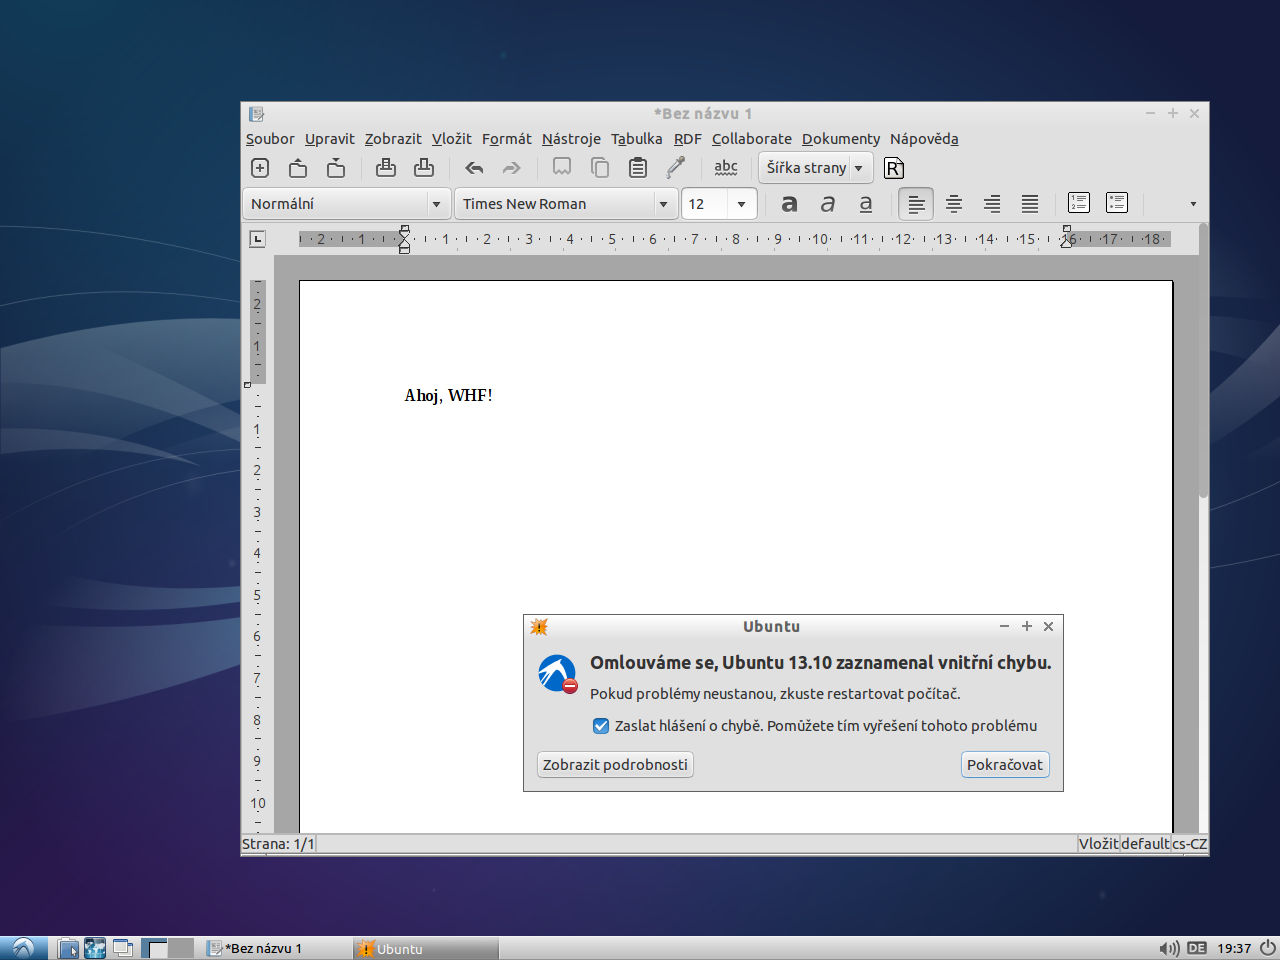Image resolution: width=1280 pixels, height=960 pixels.
Task: Click the DE keyboard layout indicator
Action: point(1197,948)
